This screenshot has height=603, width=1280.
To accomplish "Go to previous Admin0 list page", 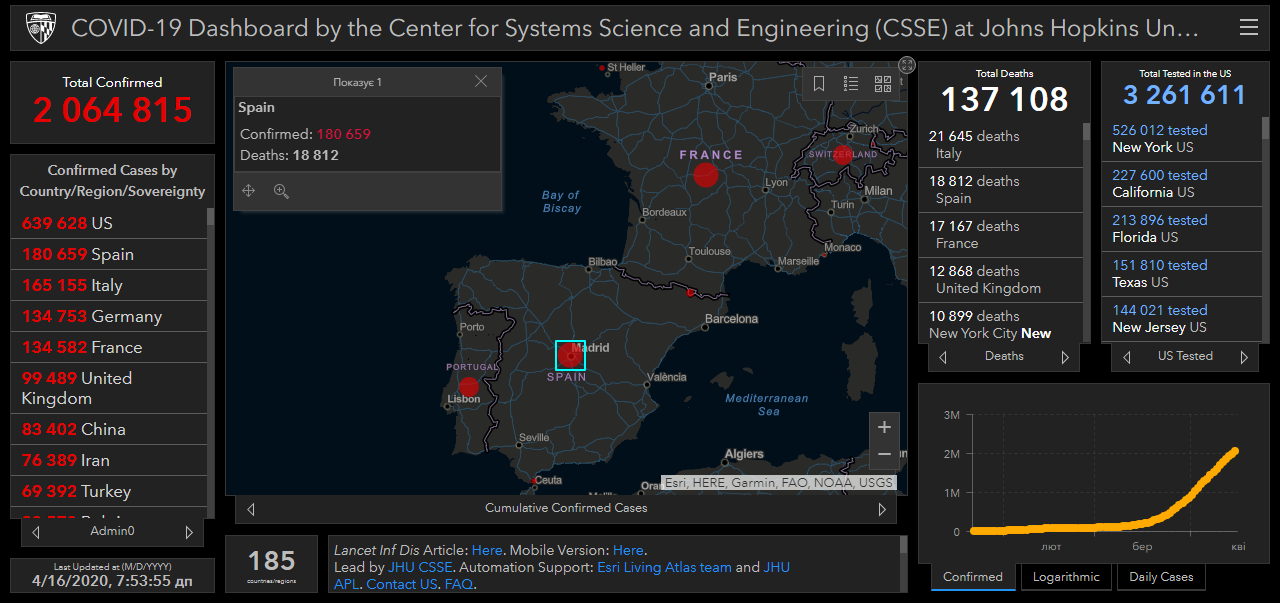I will (x=36, y=532).
